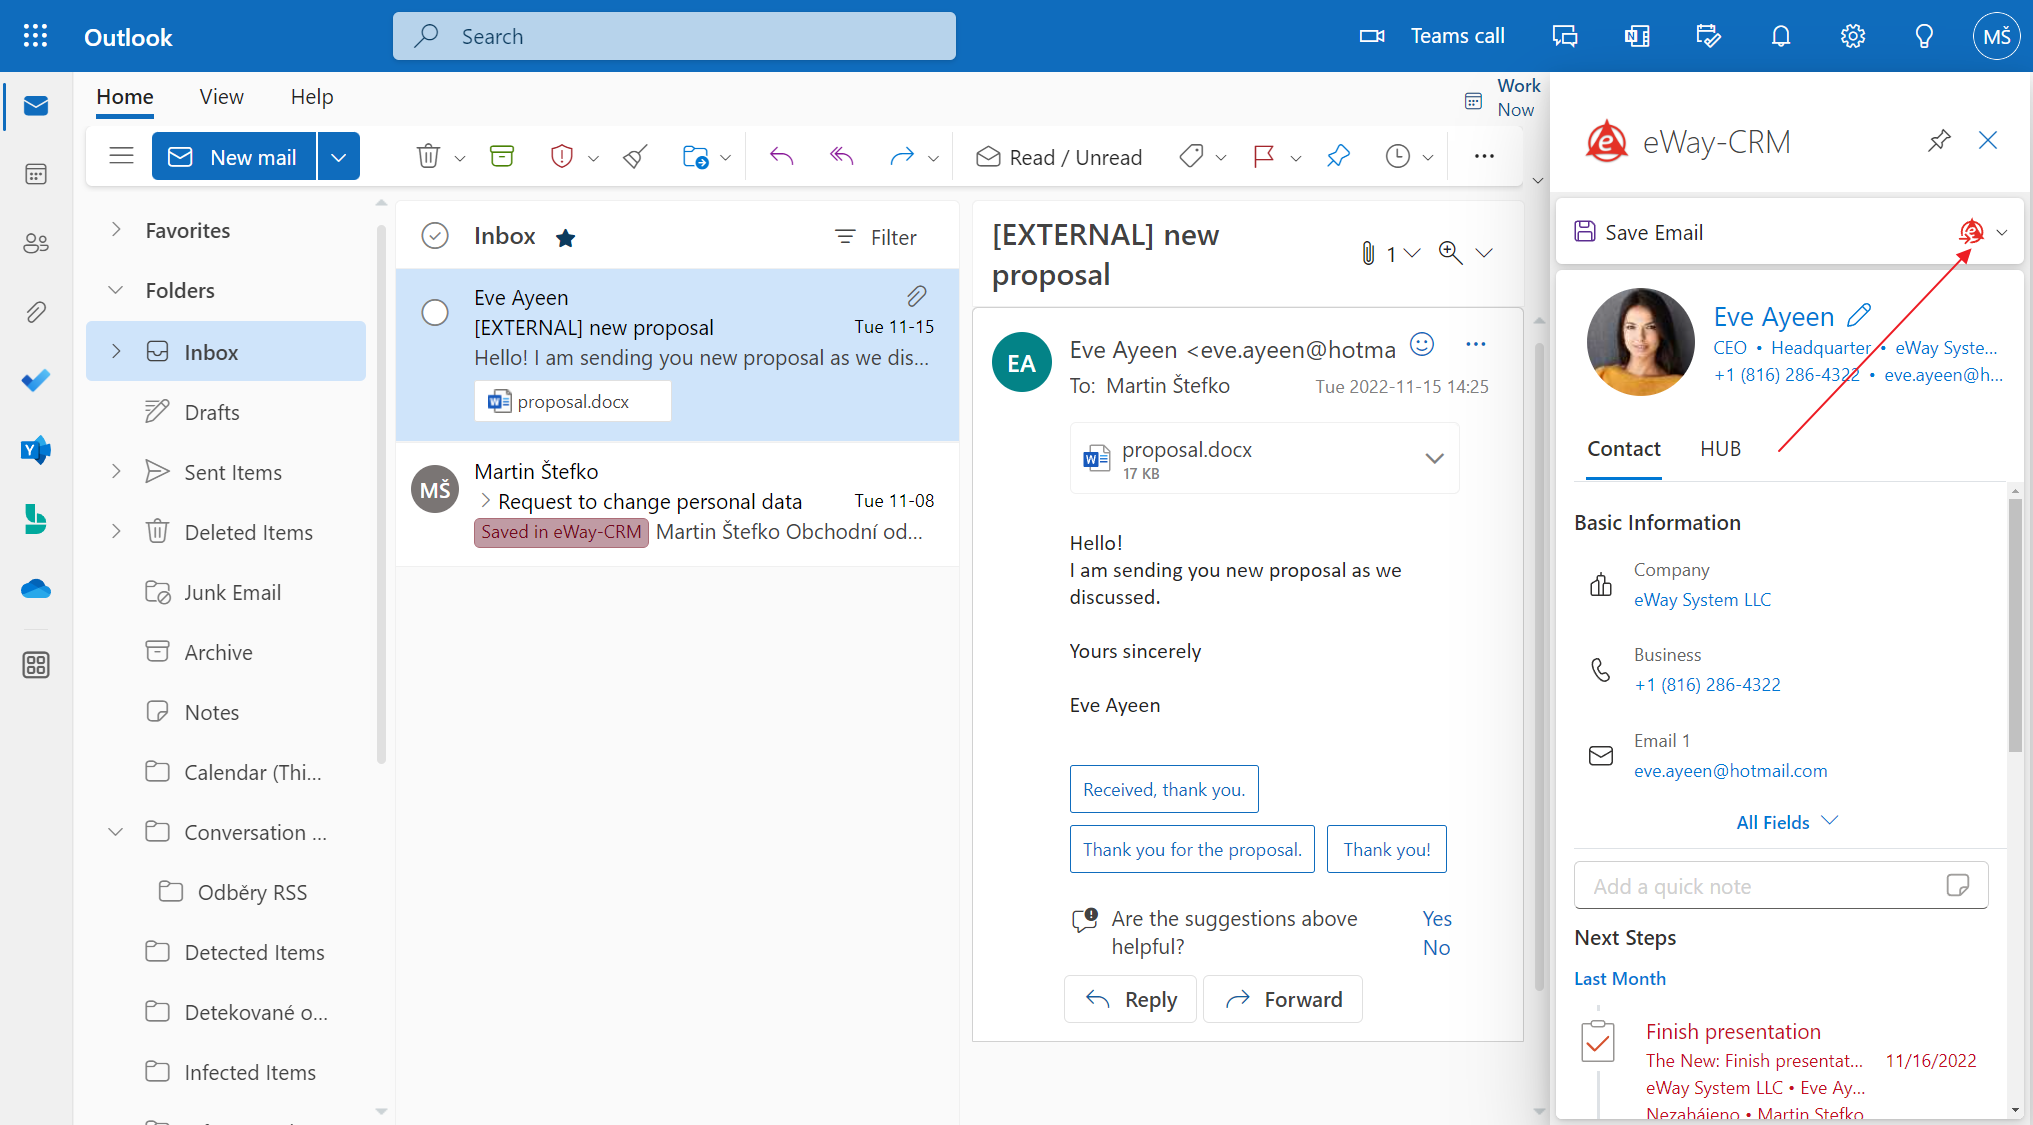This screenshot has width=2033, height=1125.
Task: Toggle the select all messages circle
Action: [435, 236]
